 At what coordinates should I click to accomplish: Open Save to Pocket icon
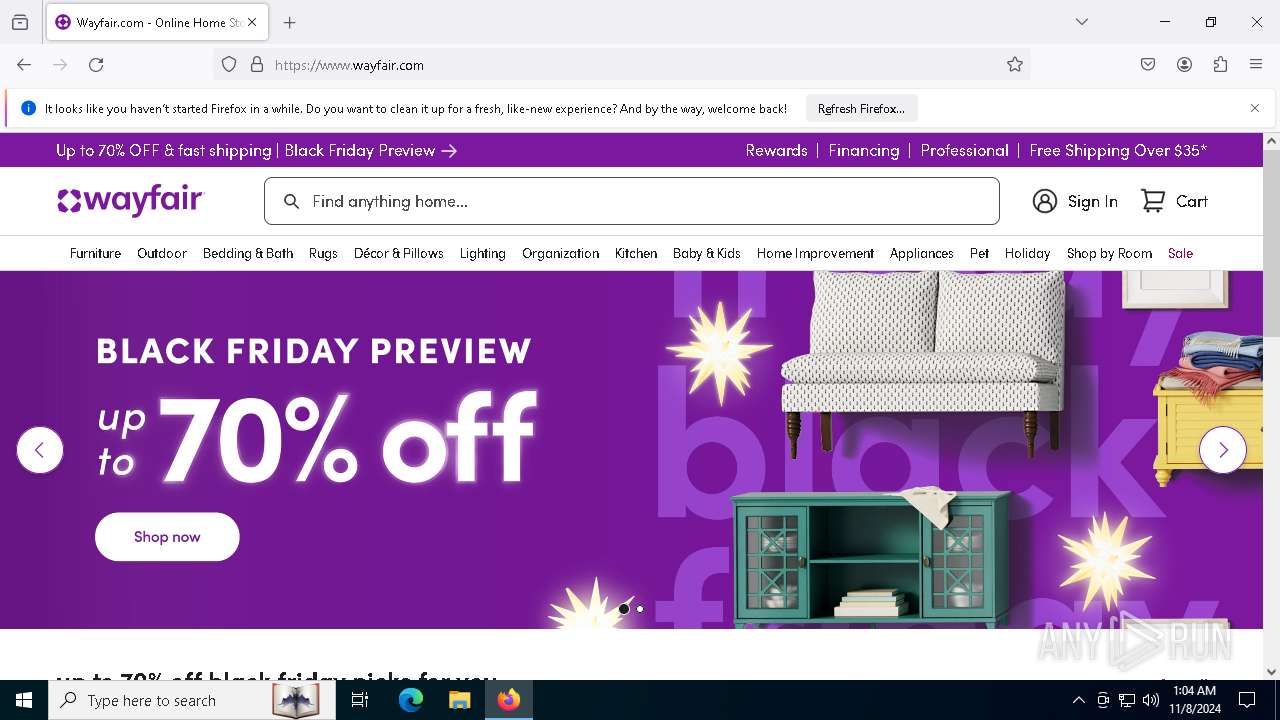pyautogui.click(x=1148, y=65)
